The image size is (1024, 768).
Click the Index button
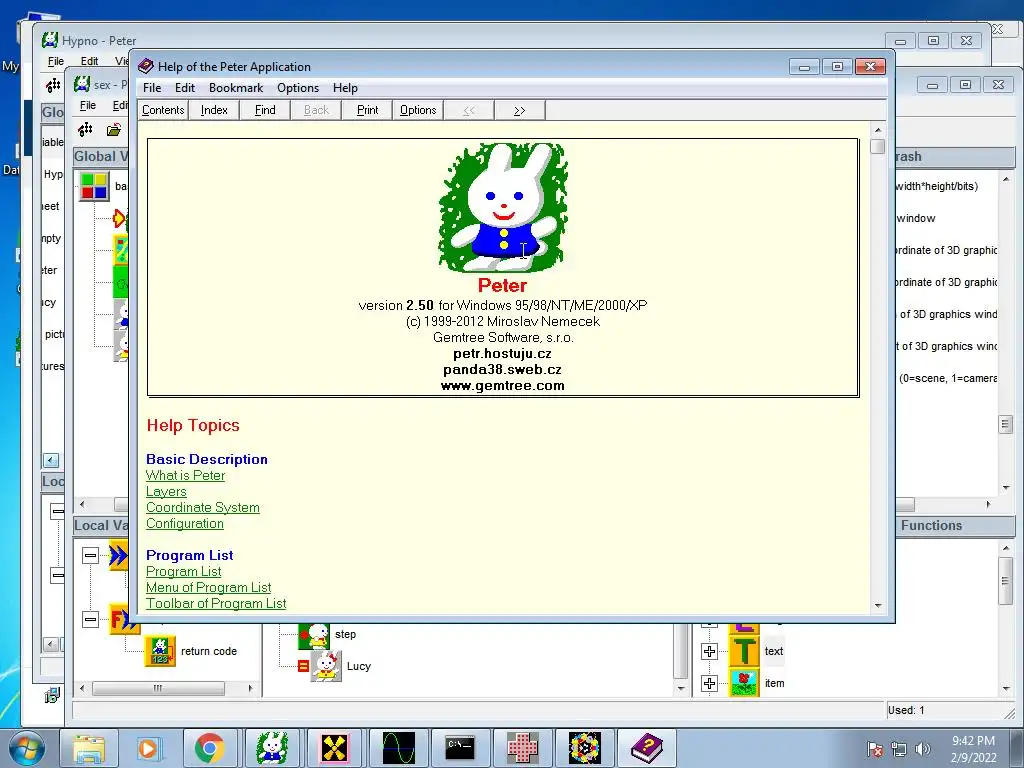tap(214, 110)
